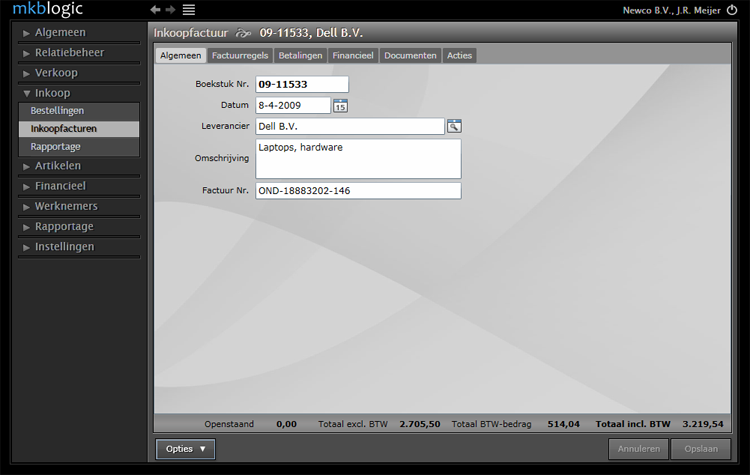Click the supplier search lookup icon
This screenshot has width=750, height=475.
(454, 126)
